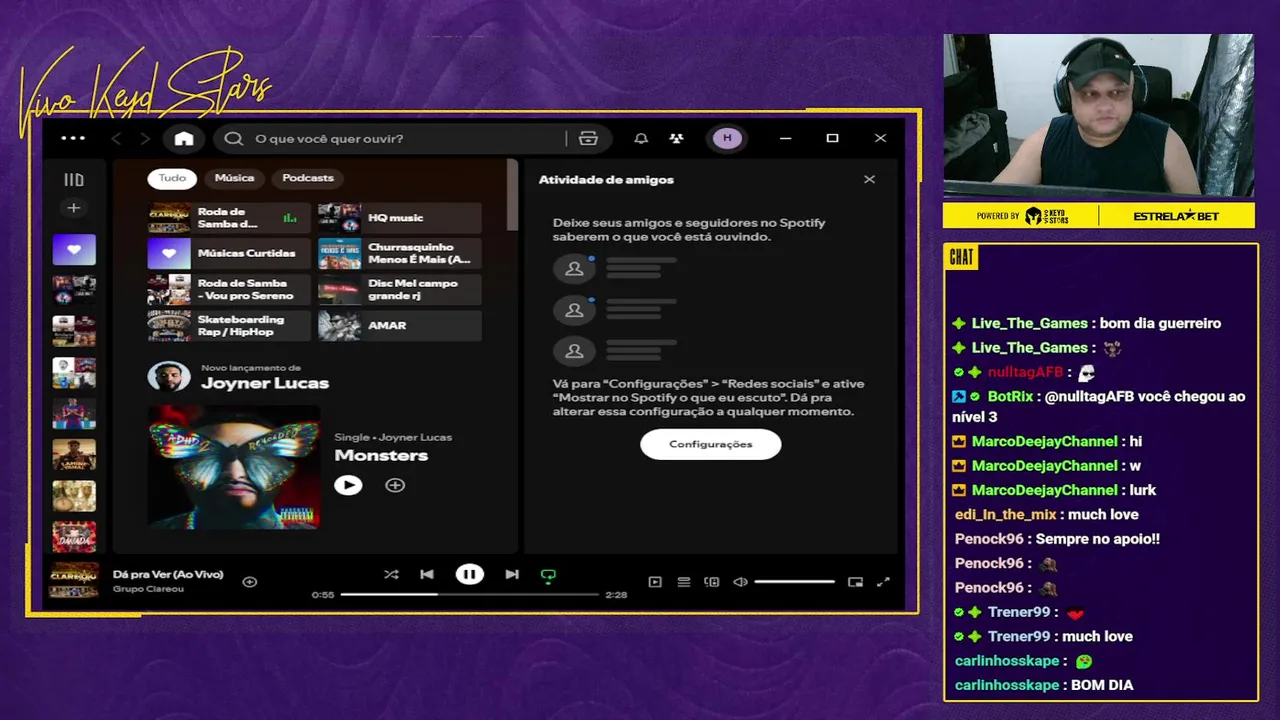Viewport: 1280px width, 720px height.
Task: Click now playing cover art thumbnail
Action: pos(74,580)
